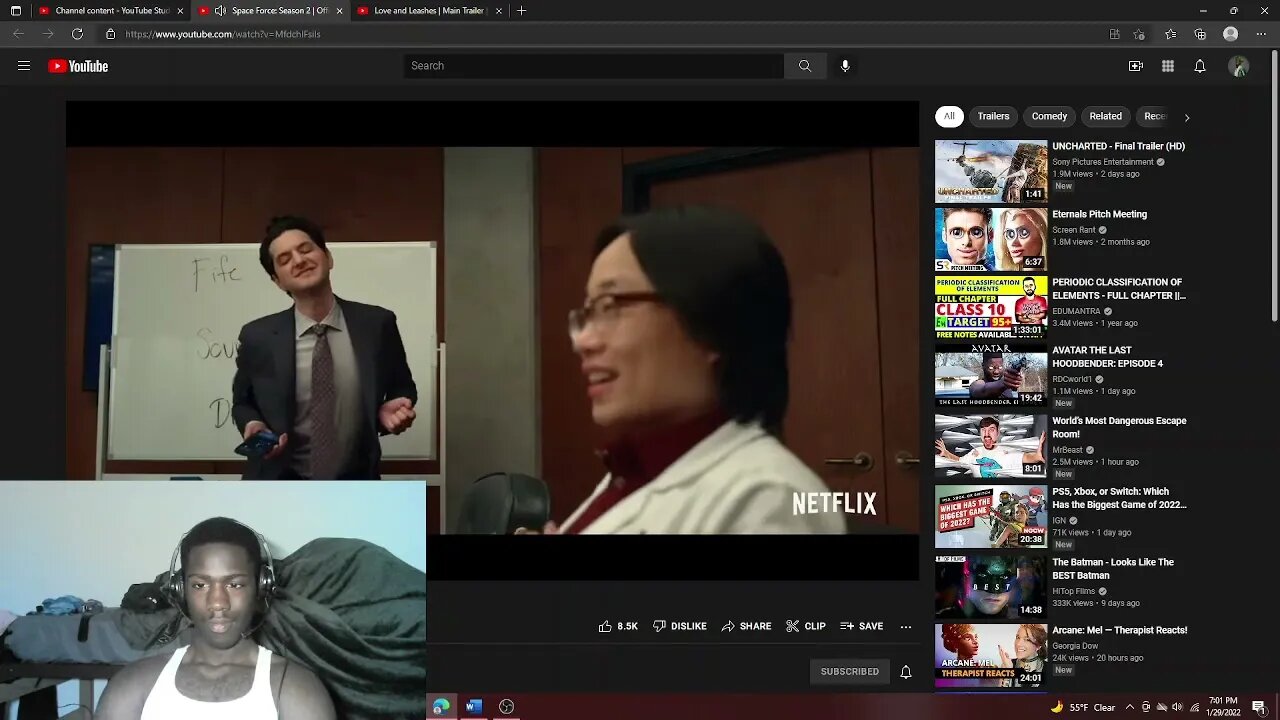1280x720 pixels.
Task: Open the taskbar volume speaker control
Action: coord(1177,707)
